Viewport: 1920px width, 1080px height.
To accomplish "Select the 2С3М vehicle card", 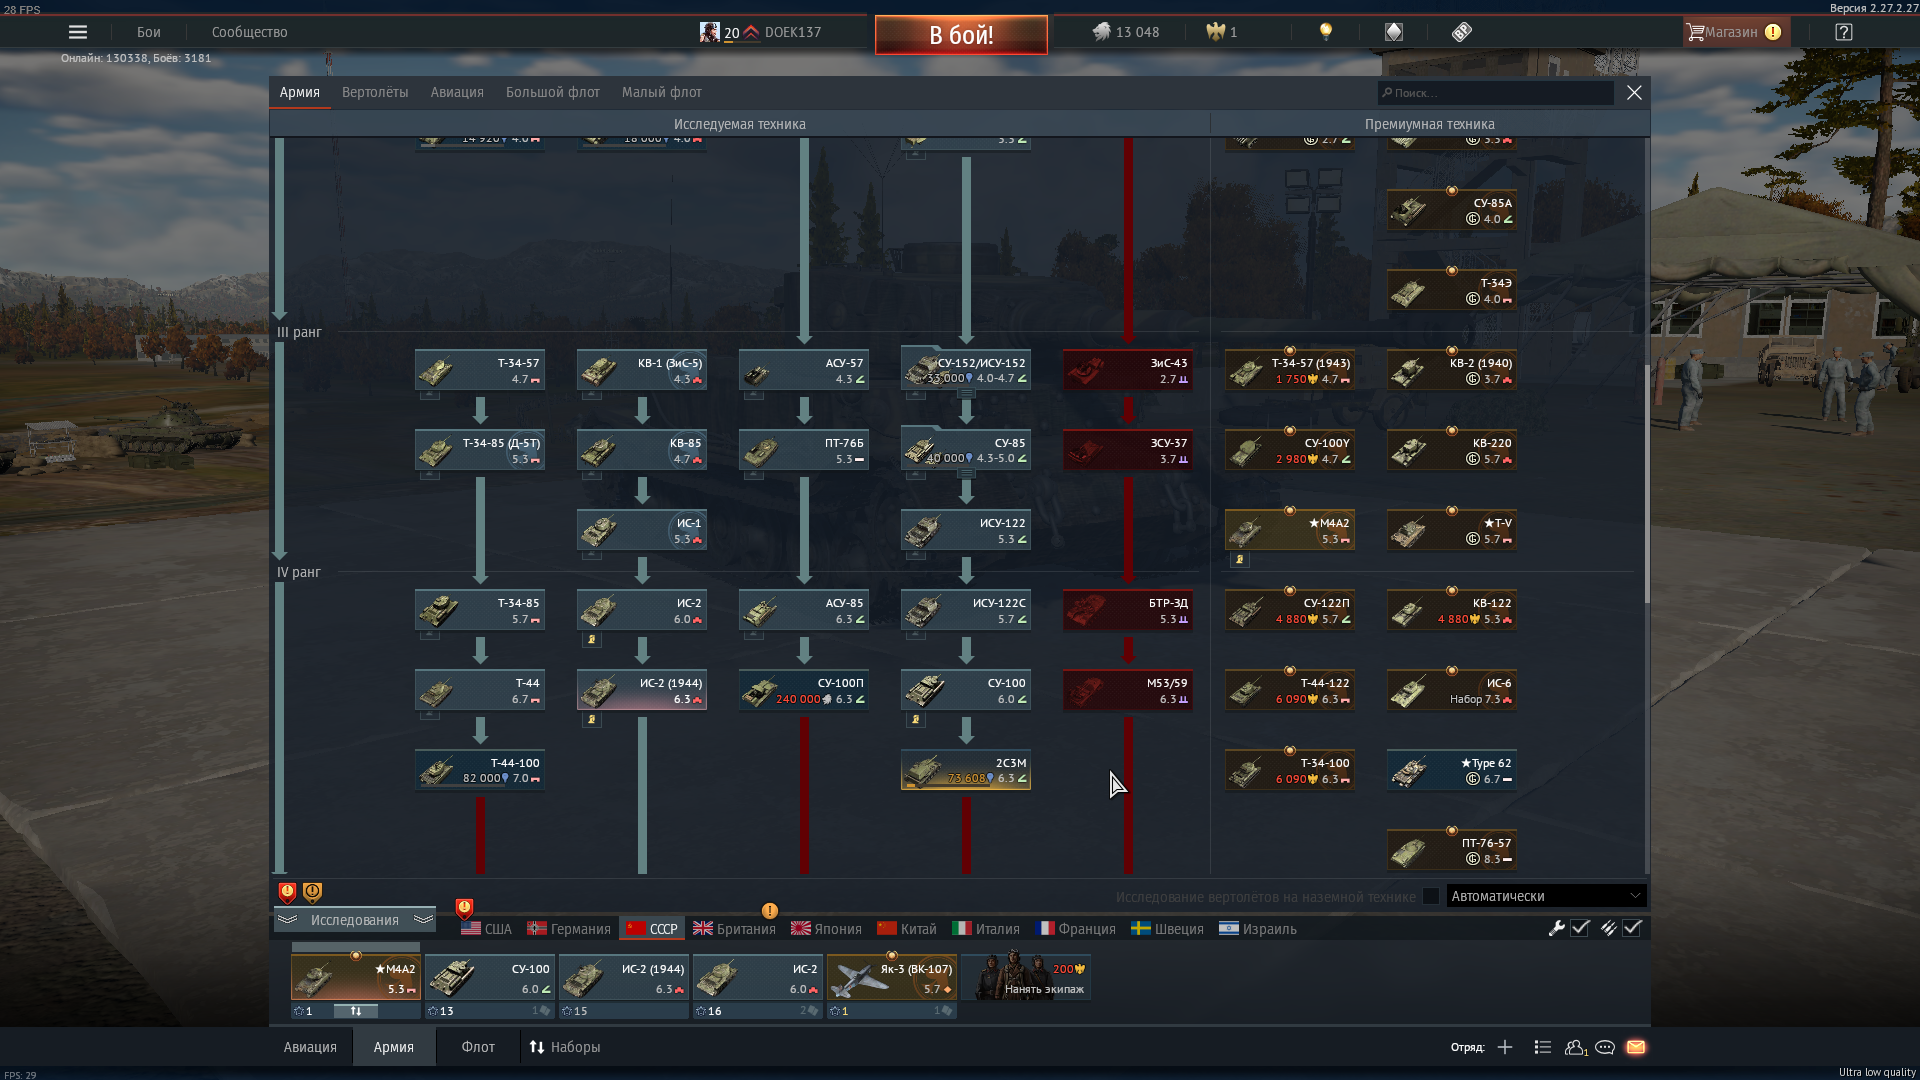I will tap(966, 770).
